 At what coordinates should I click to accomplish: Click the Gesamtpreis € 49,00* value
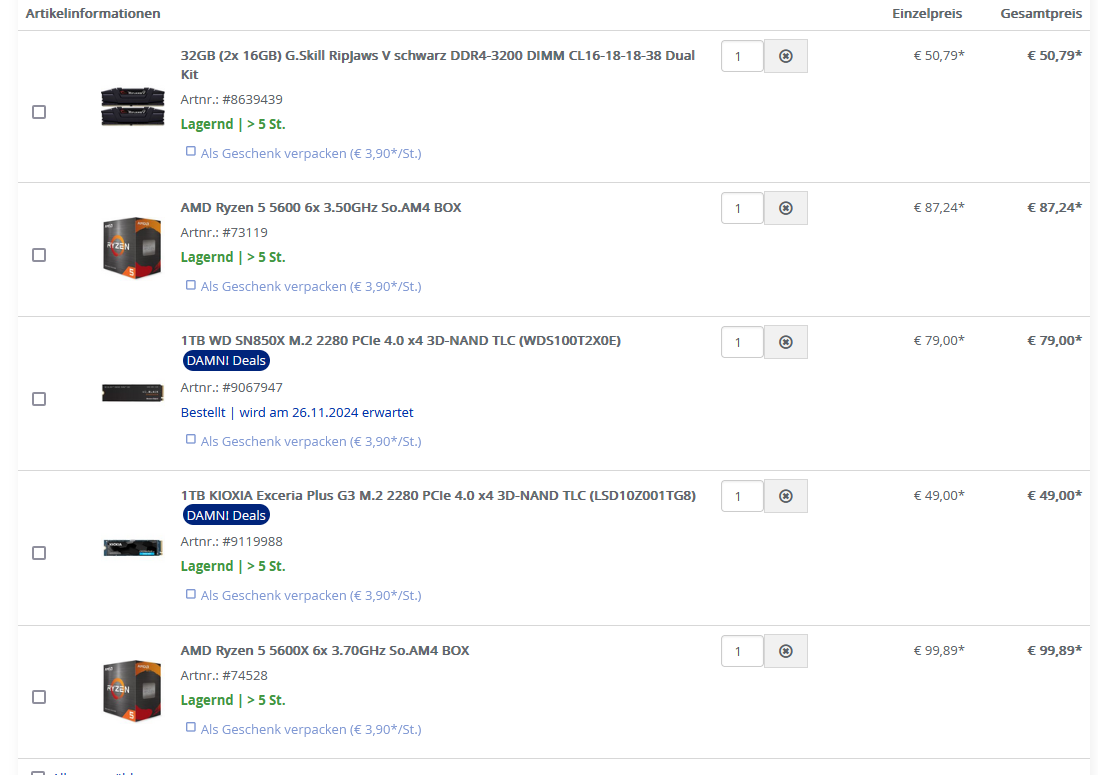[1055, 495]
